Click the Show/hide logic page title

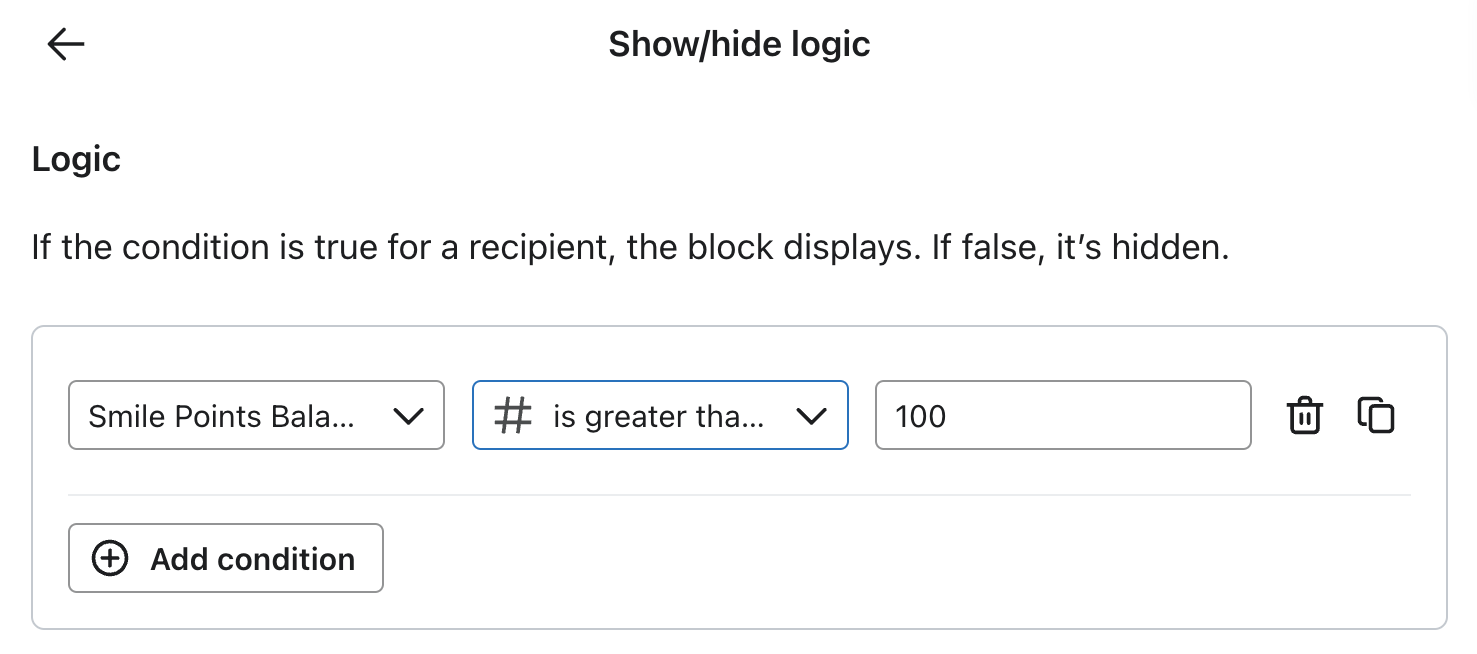[739, 44]
